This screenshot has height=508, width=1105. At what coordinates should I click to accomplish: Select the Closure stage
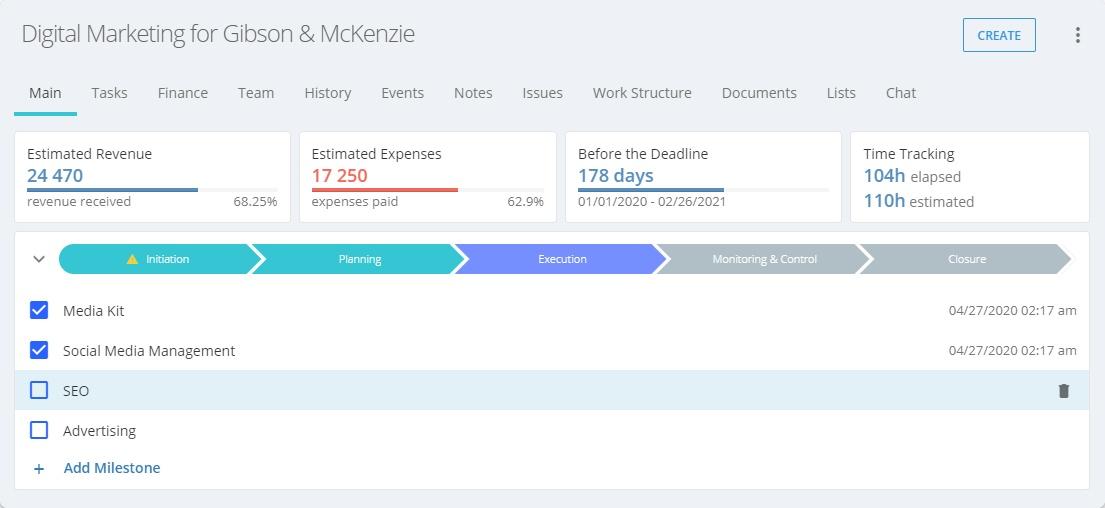pyautogui.click(x=967, y=259)
